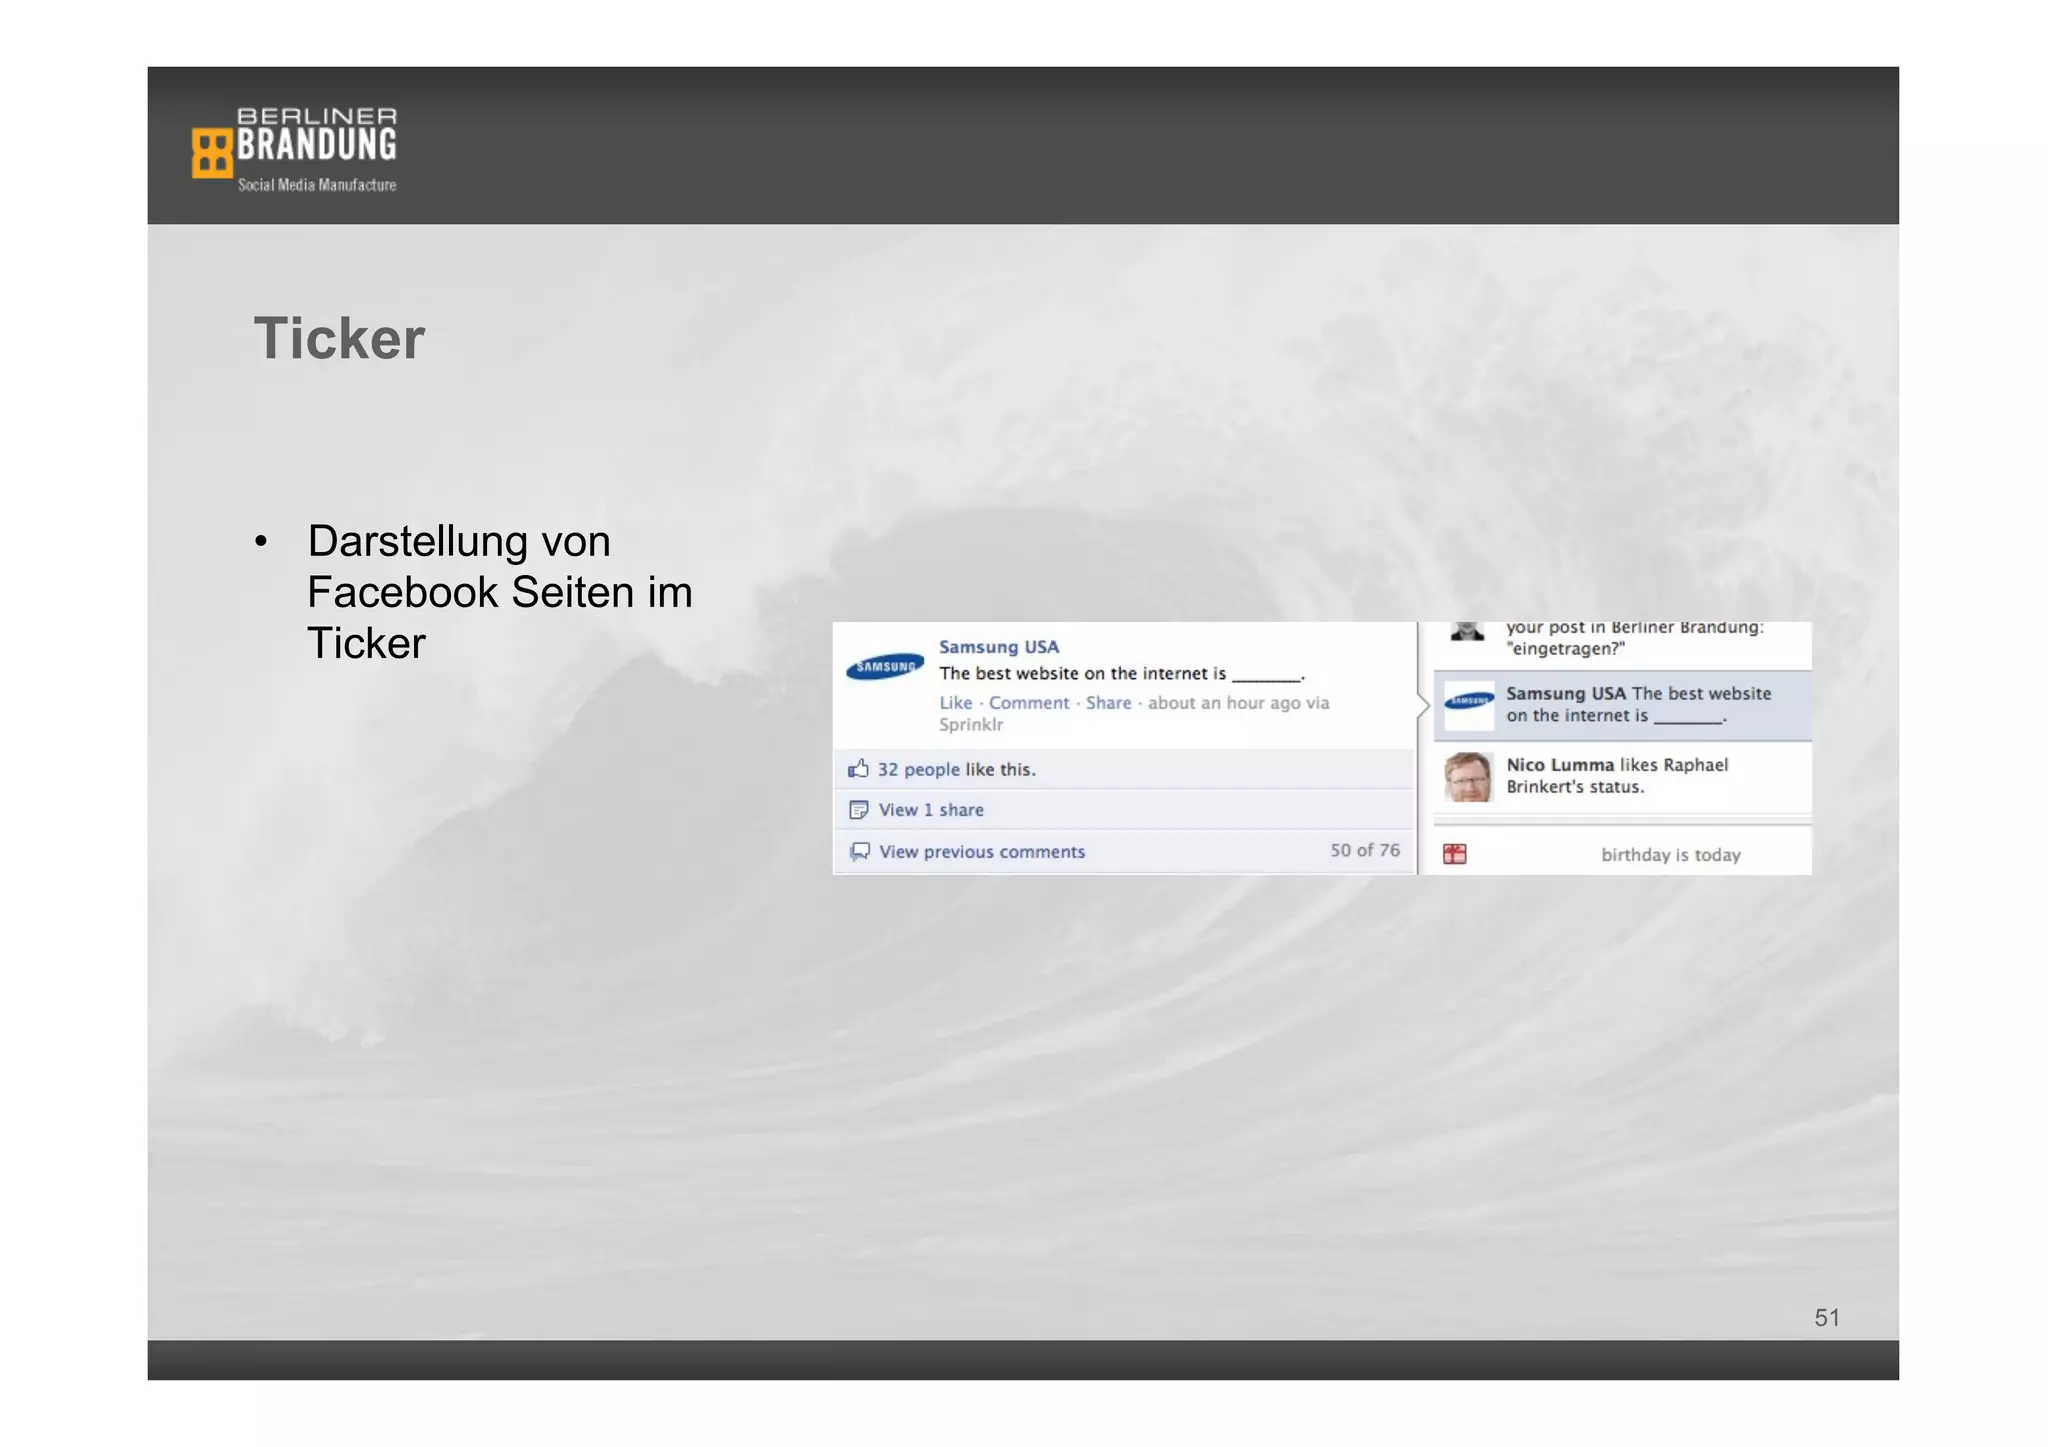
Task: Click the 'Ticker' slide heading
Action: [339, 338]
